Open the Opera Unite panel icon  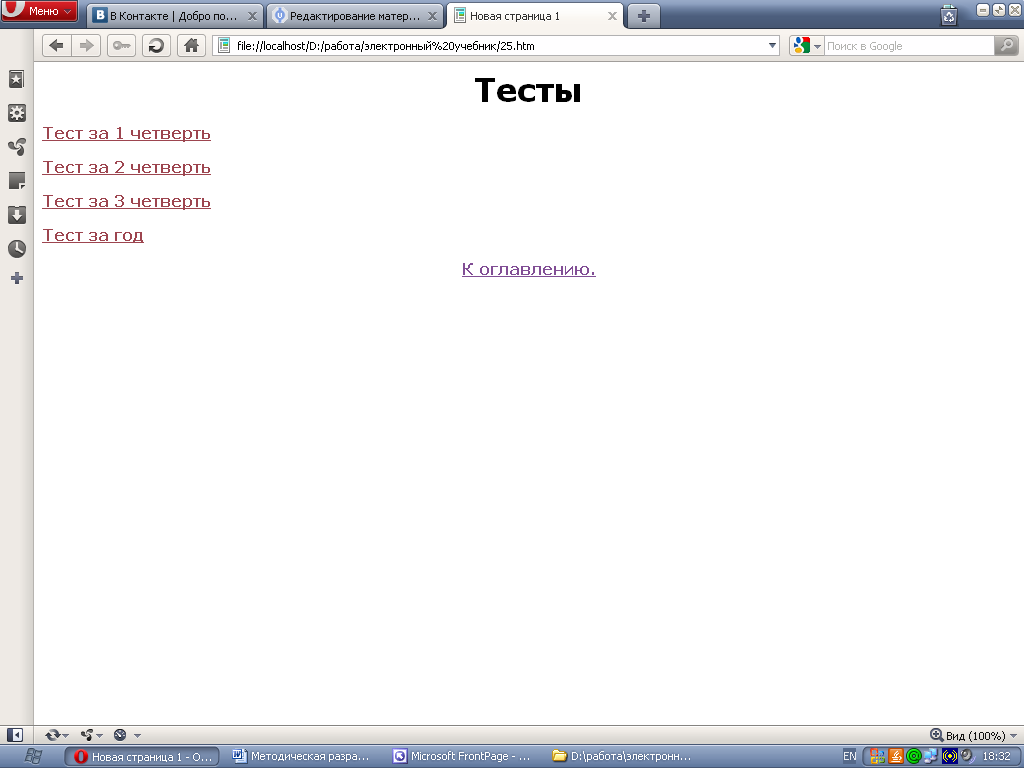click(16, 147)
